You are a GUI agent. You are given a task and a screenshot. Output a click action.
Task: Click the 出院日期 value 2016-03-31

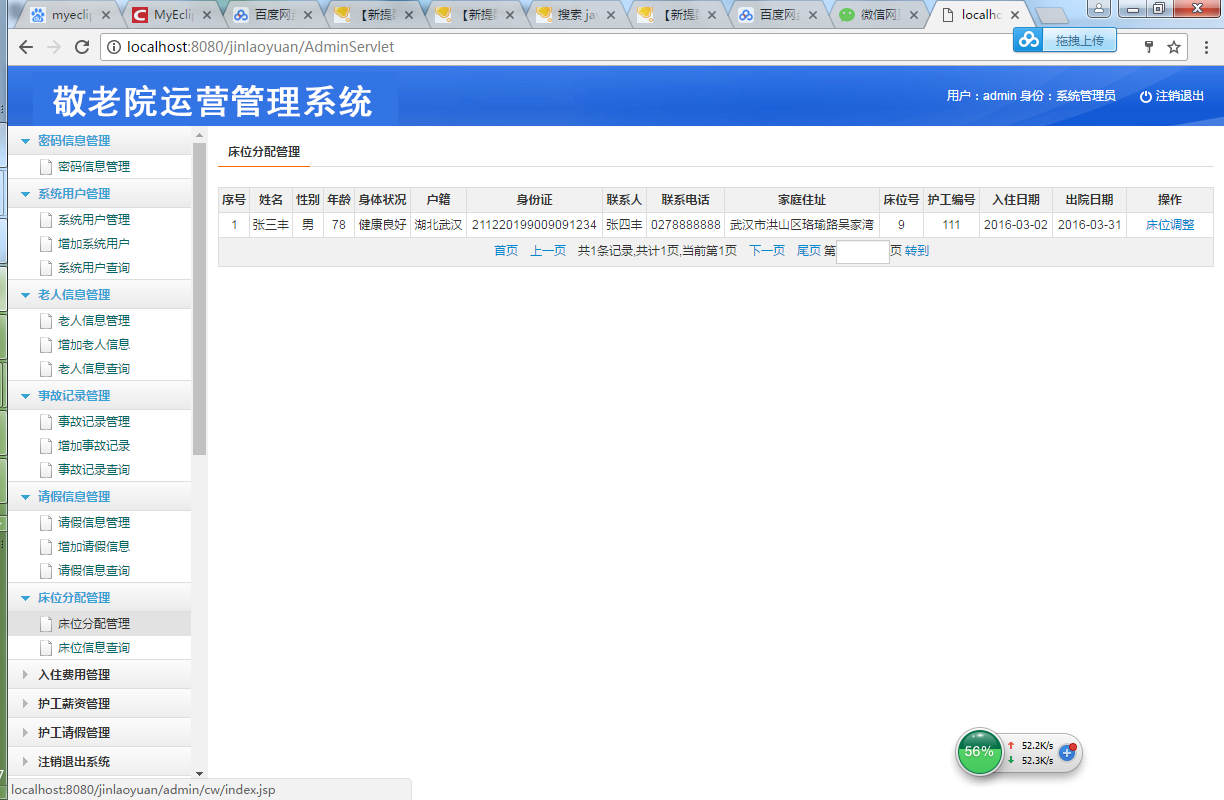pos(1089,225)
